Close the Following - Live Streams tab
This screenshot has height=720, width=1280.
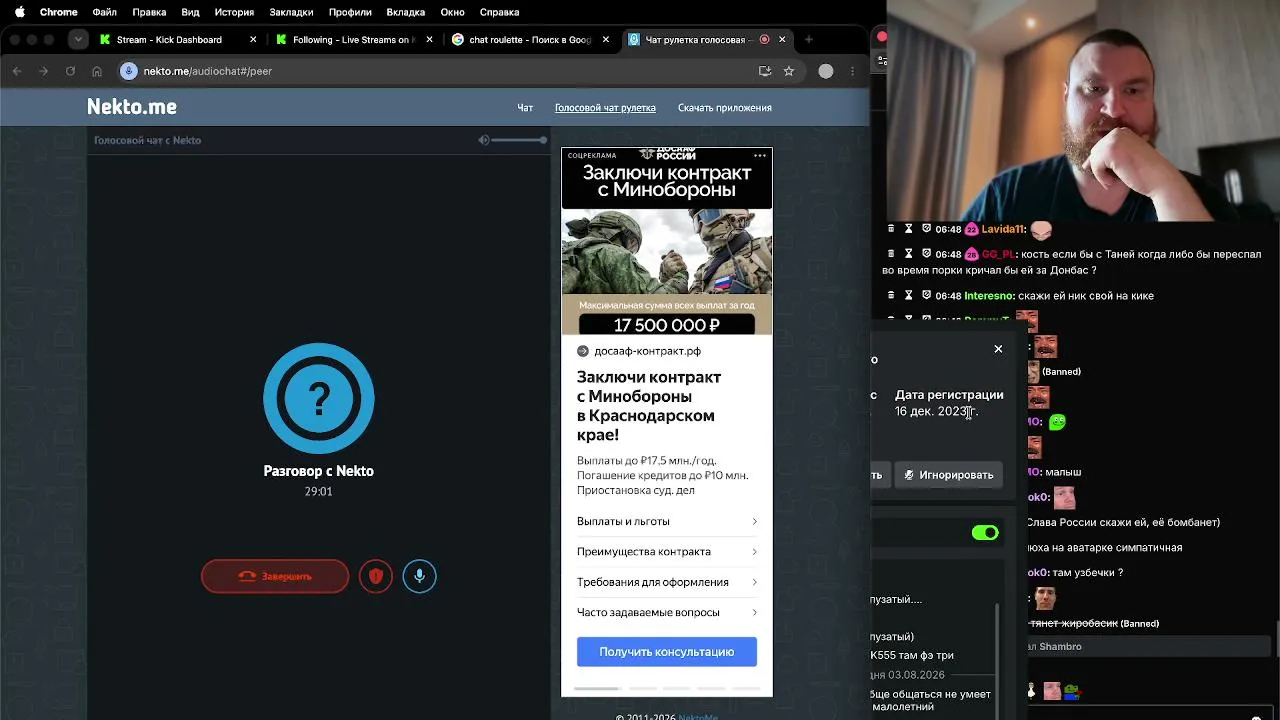coord(430,40)
